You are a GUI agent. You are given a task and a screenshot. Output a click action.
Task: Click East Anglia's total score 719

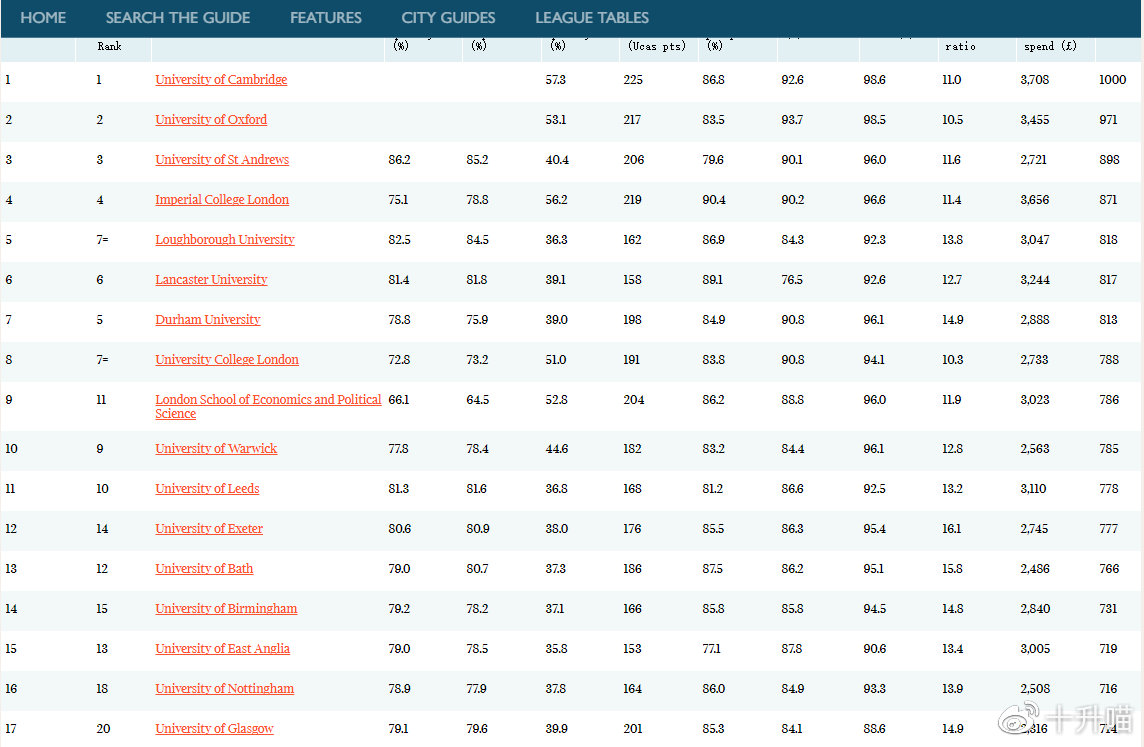click(x=1108, y=651)
